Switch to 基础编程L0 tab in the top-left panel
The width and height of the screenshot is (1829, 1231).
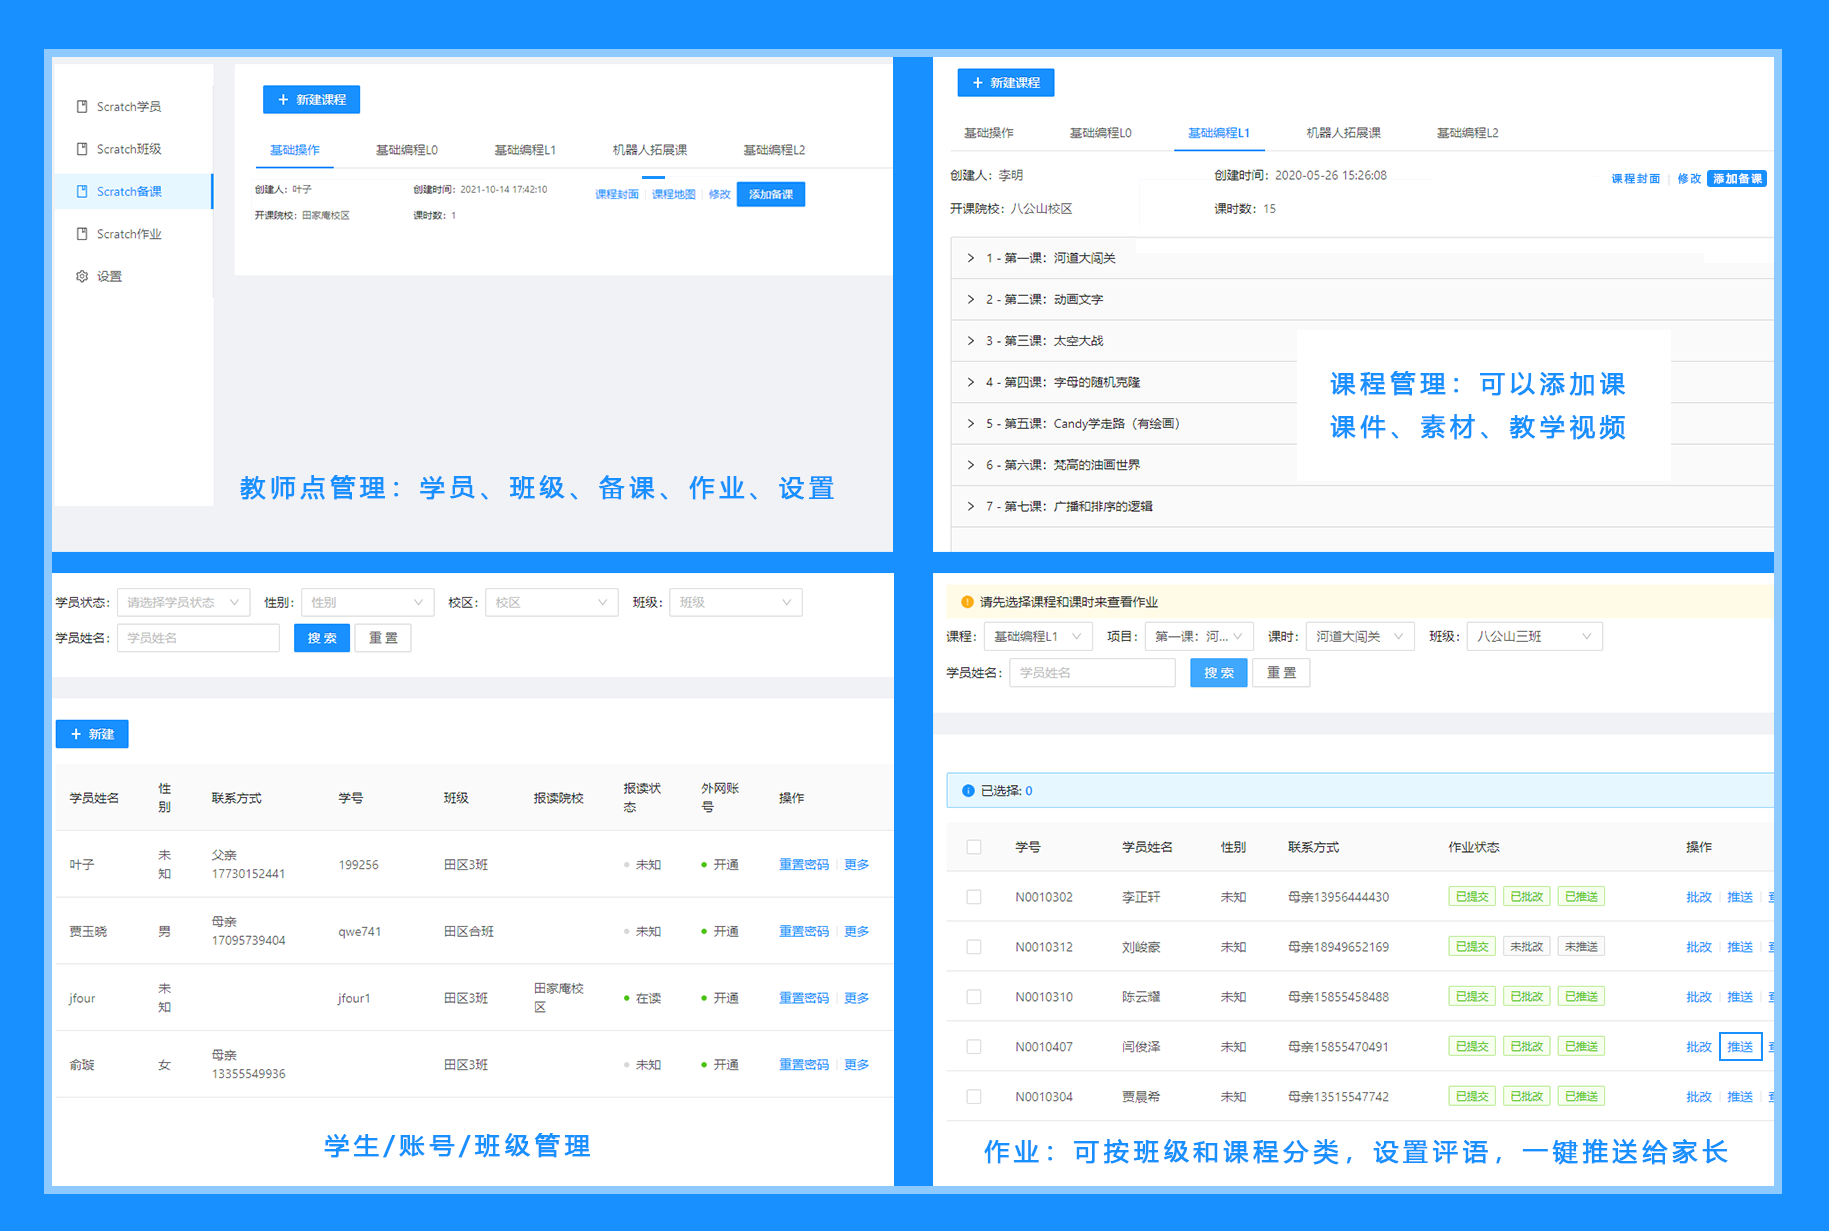[407, 150]
